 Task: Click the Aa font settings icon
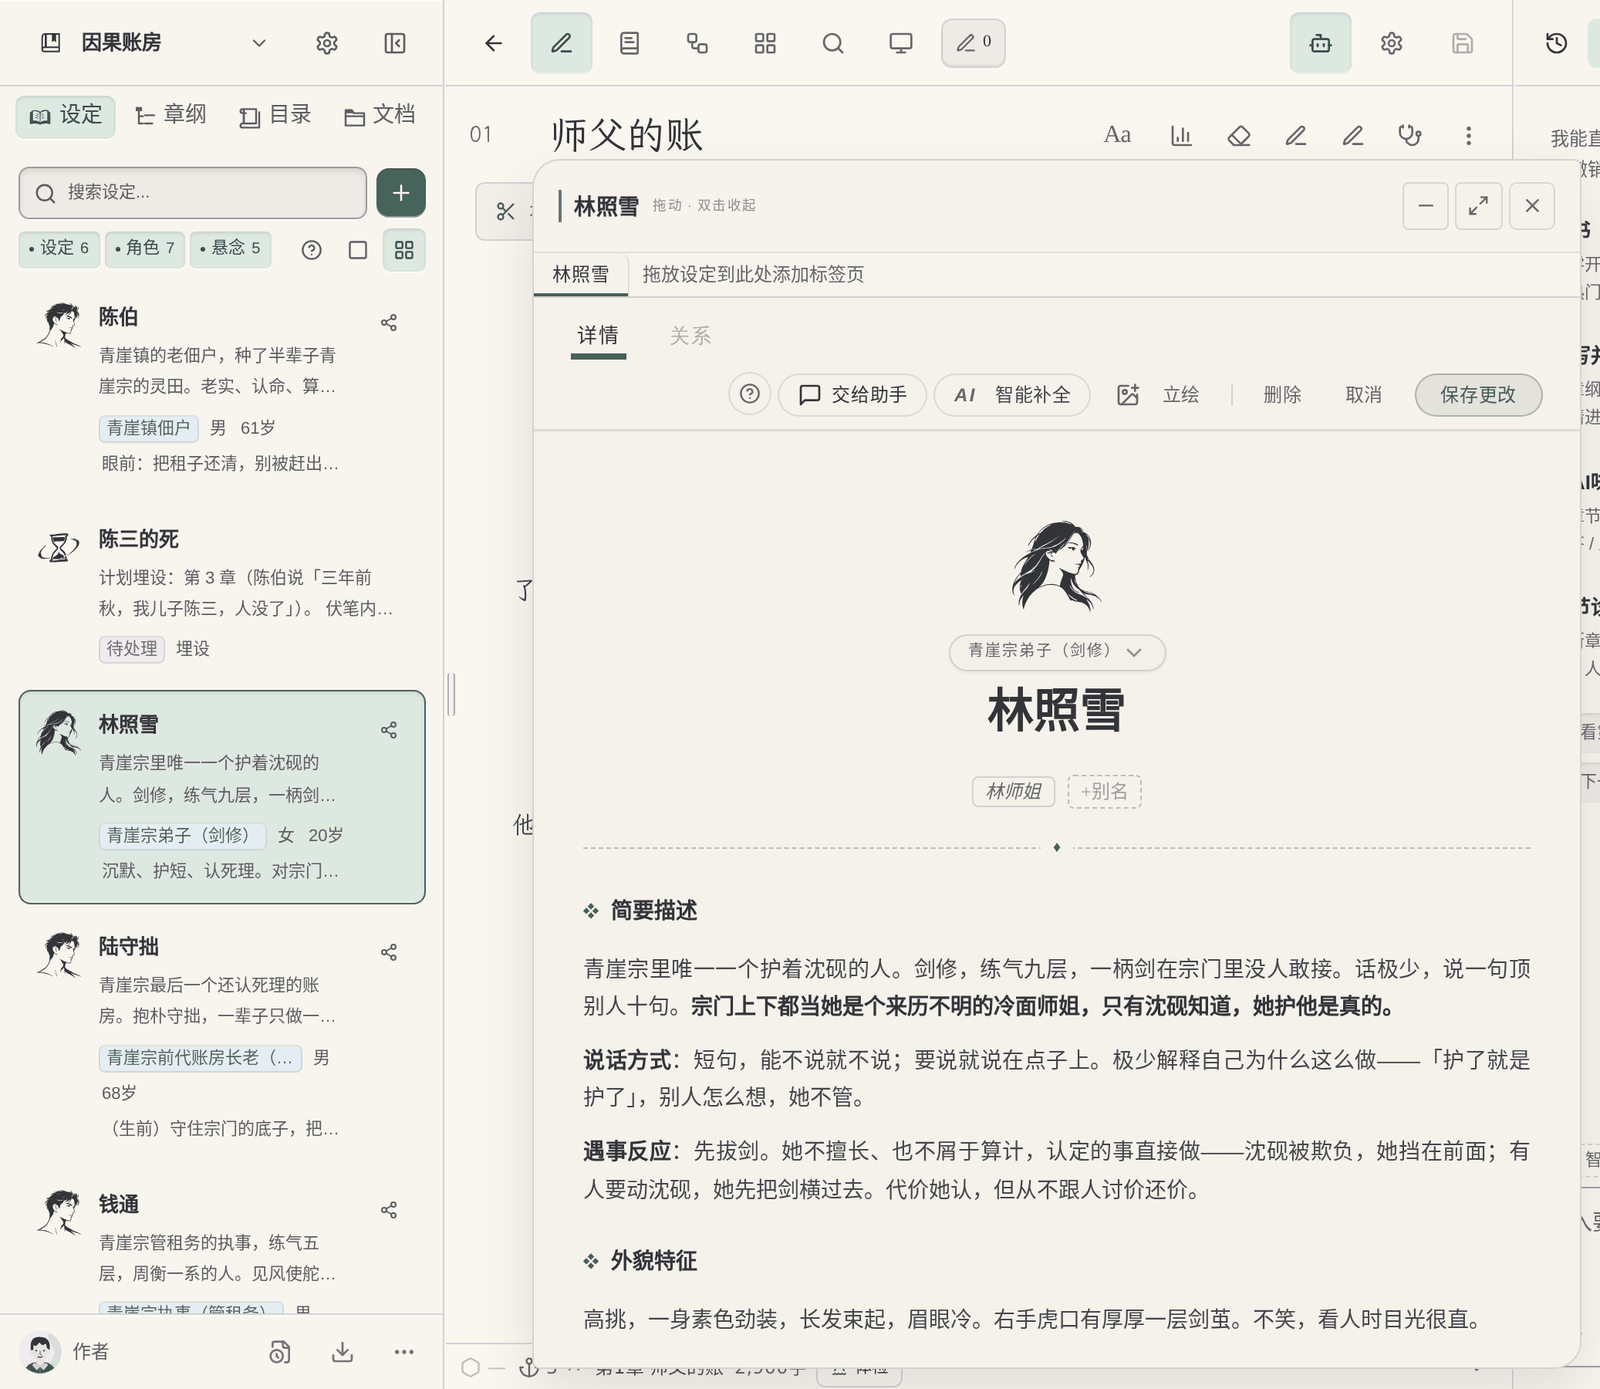pyautogui.click(x=1117, y=135)
